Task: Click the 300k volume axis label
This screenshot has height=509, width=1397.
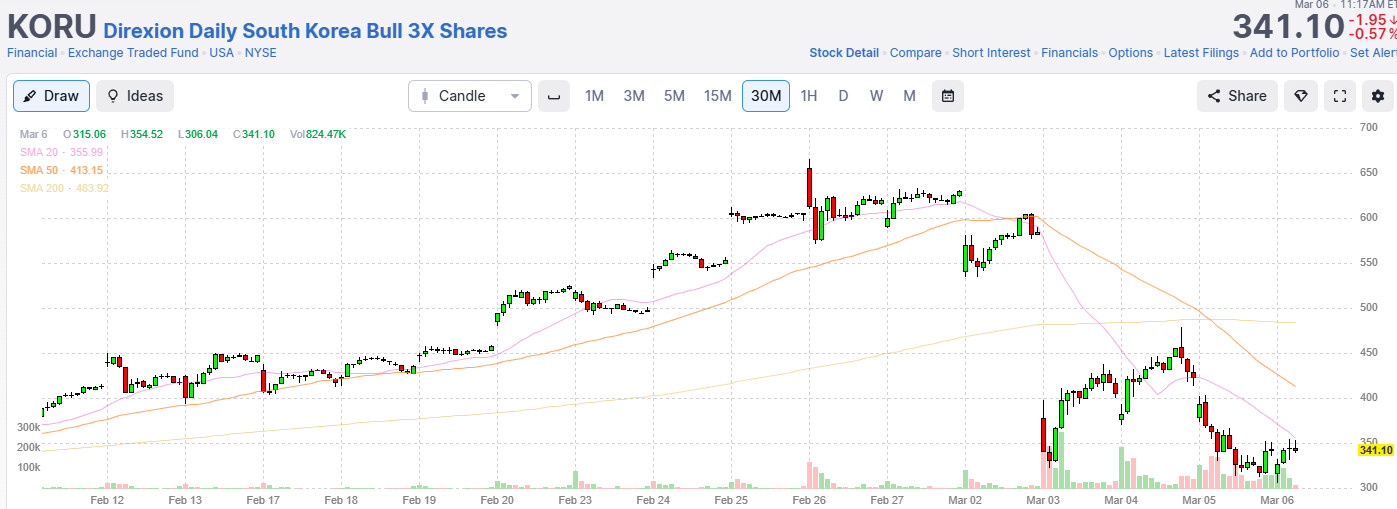Action: point(28,427)
